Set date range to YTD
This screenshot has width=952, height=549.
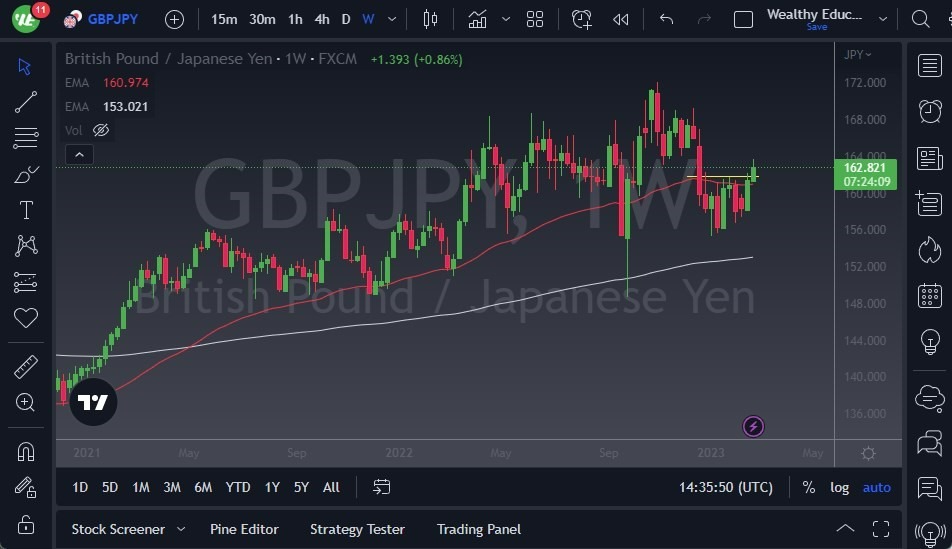(x=238, y=487)
